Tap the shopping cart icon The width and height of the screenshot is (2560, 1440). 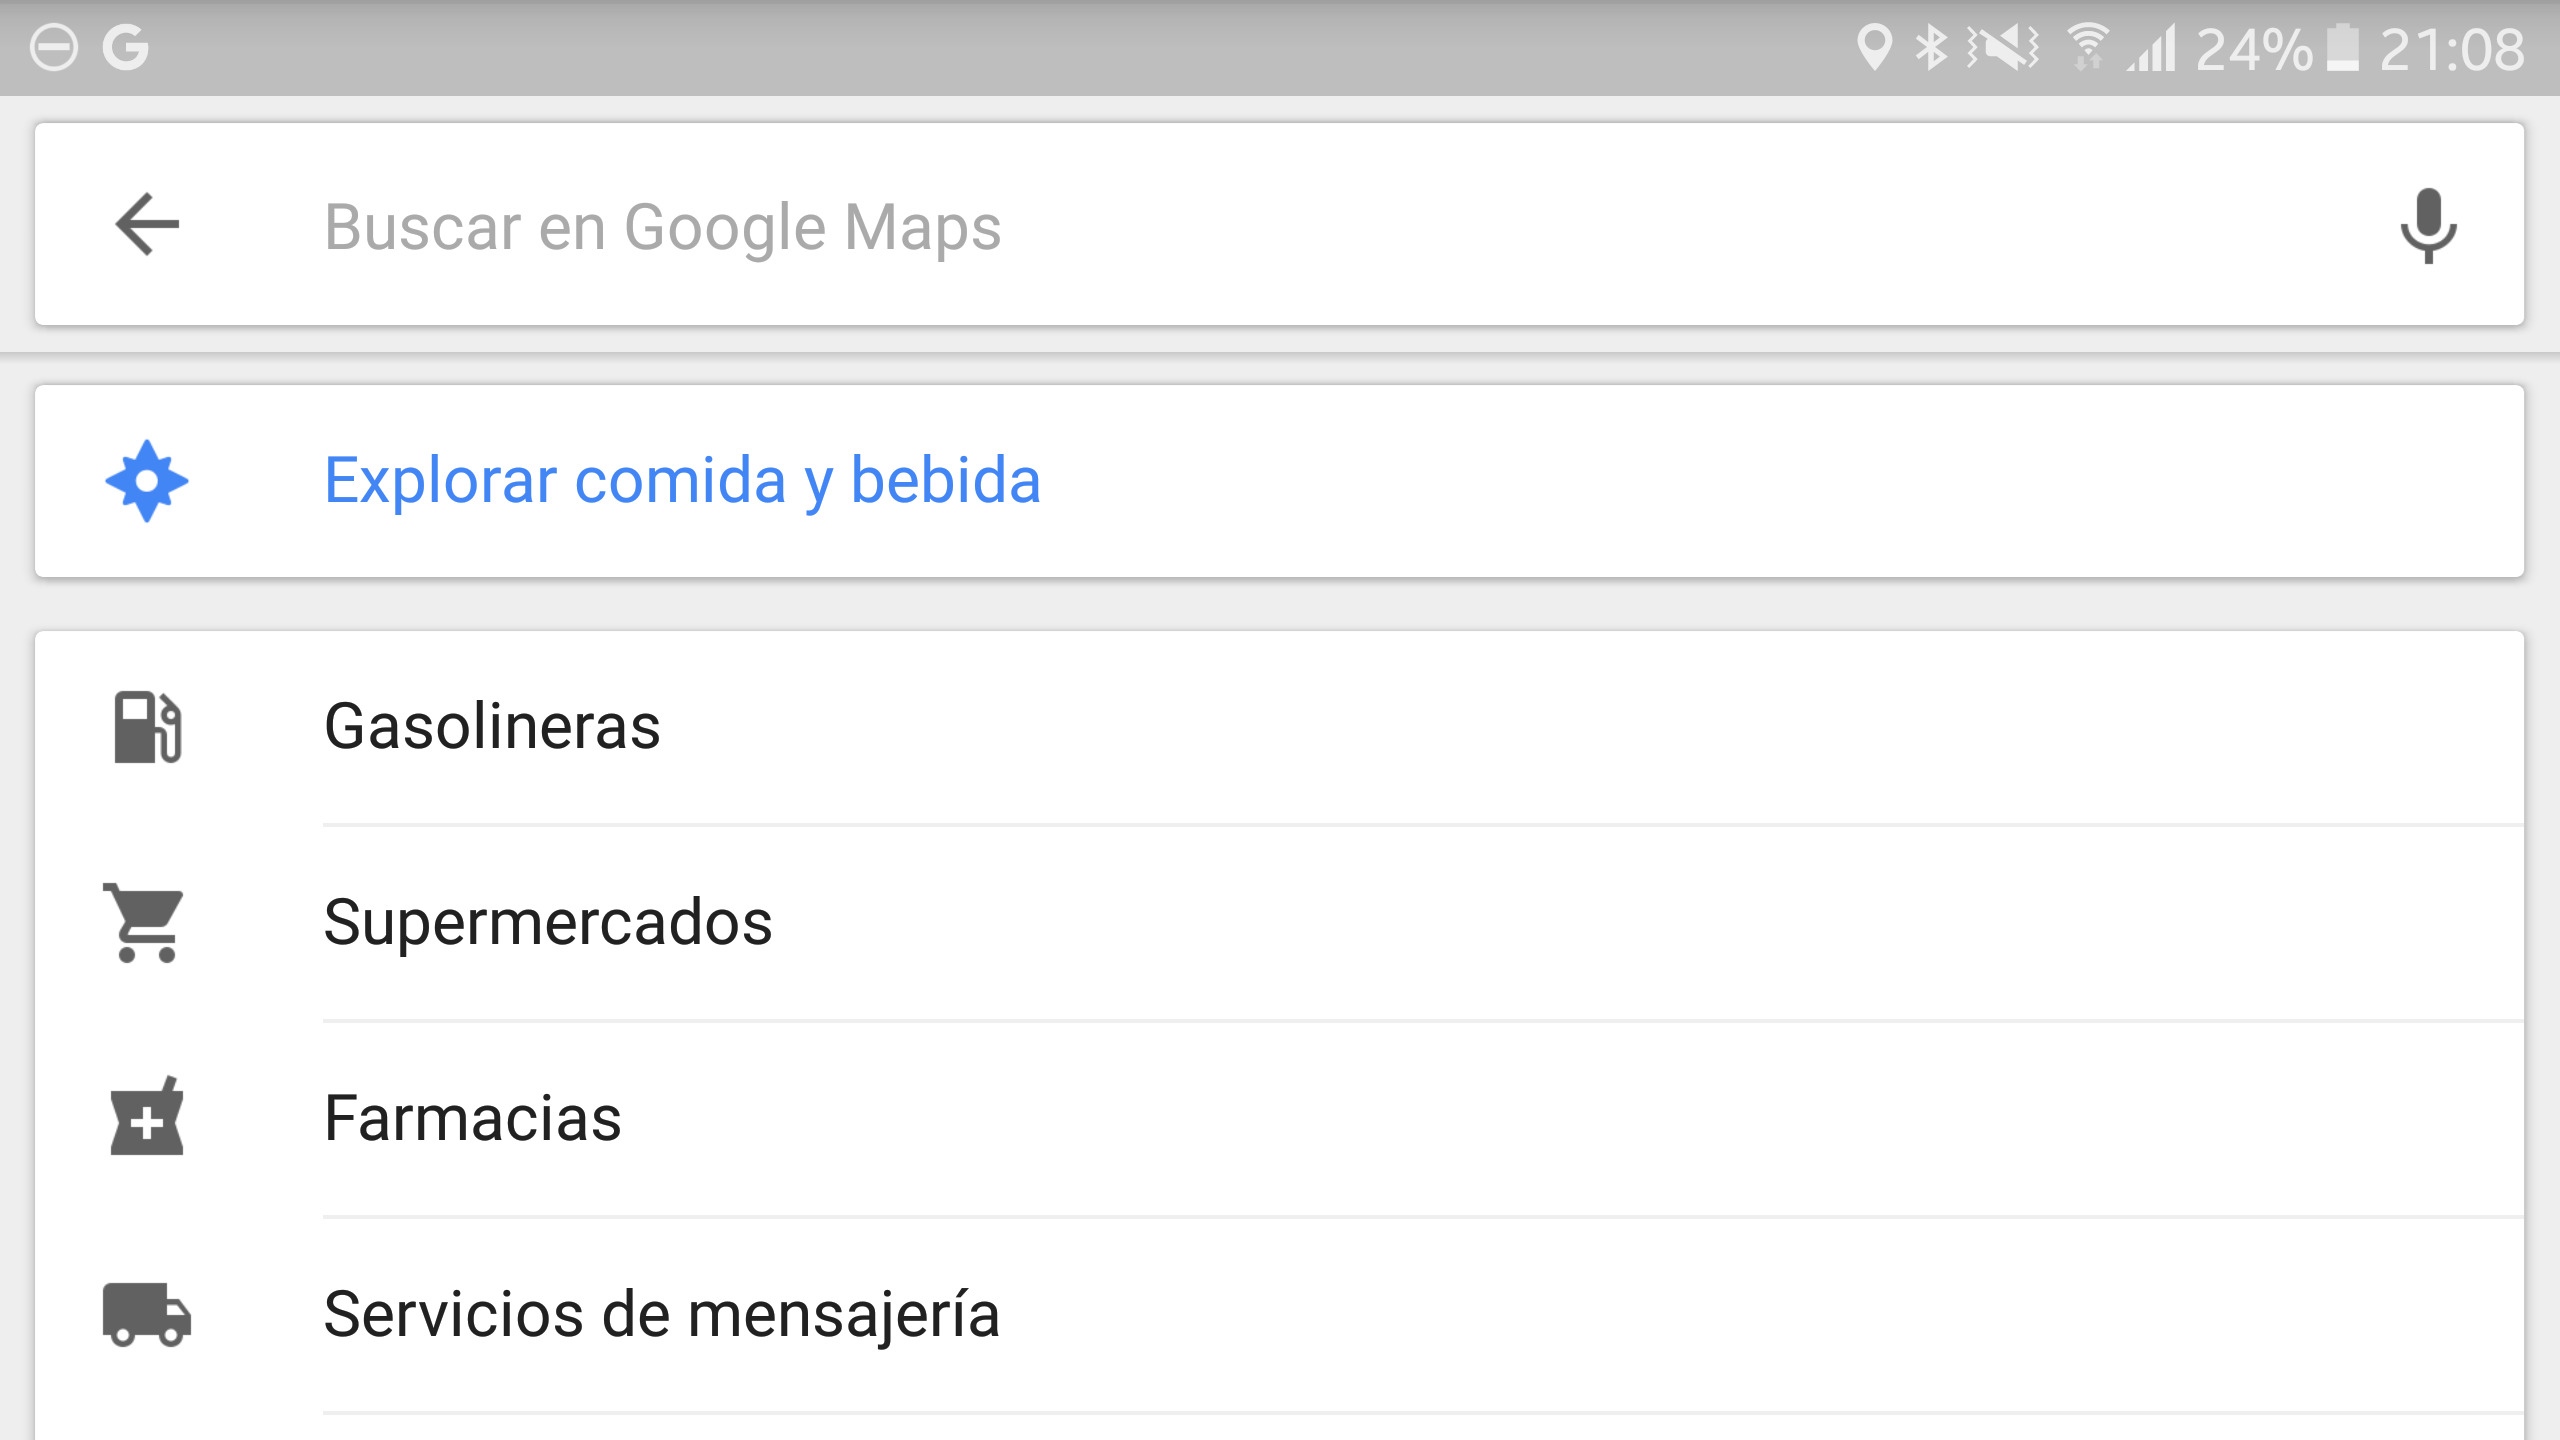tap(145, 922)
